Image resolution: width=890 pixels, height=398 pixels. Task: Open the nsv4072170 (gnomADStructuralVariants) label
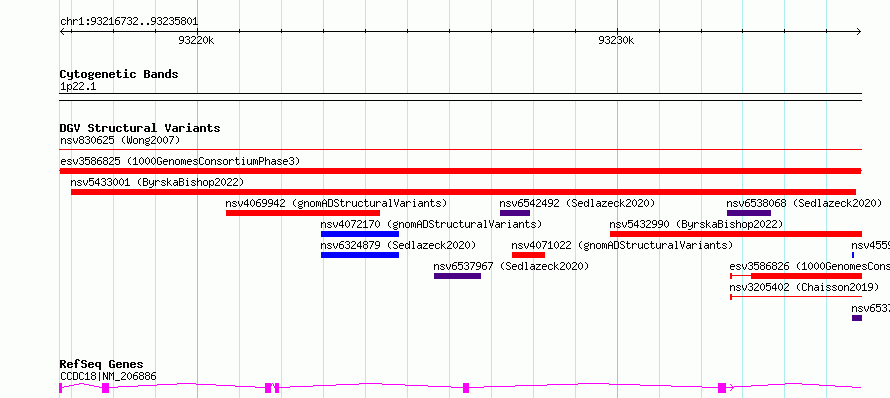click(x=431, y=224)
